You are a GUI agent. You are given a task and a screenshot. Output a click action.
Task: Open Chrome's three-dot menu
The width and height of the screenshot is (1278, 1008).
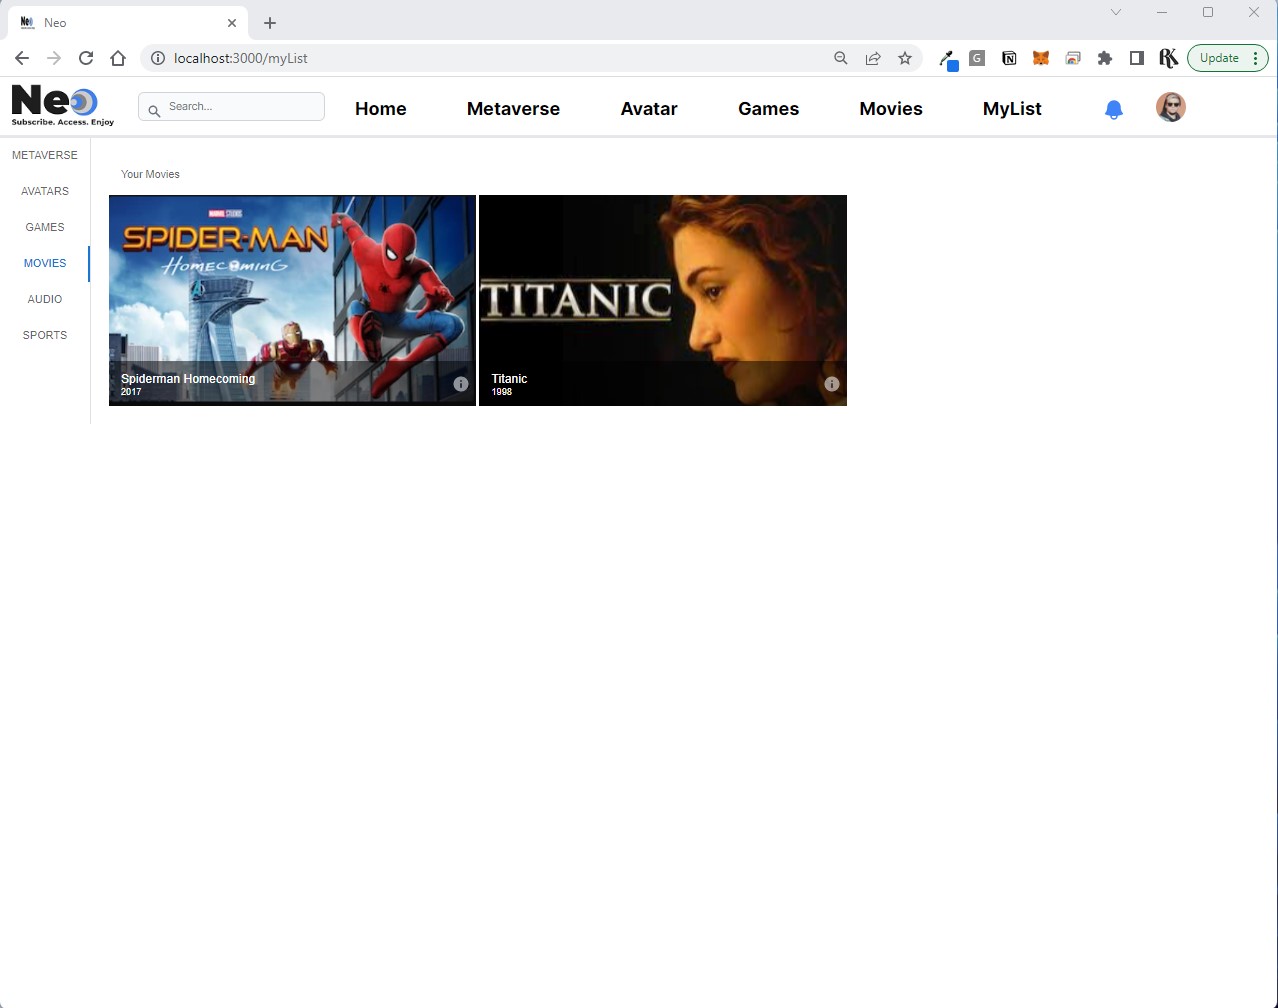tap(1255, 58)
